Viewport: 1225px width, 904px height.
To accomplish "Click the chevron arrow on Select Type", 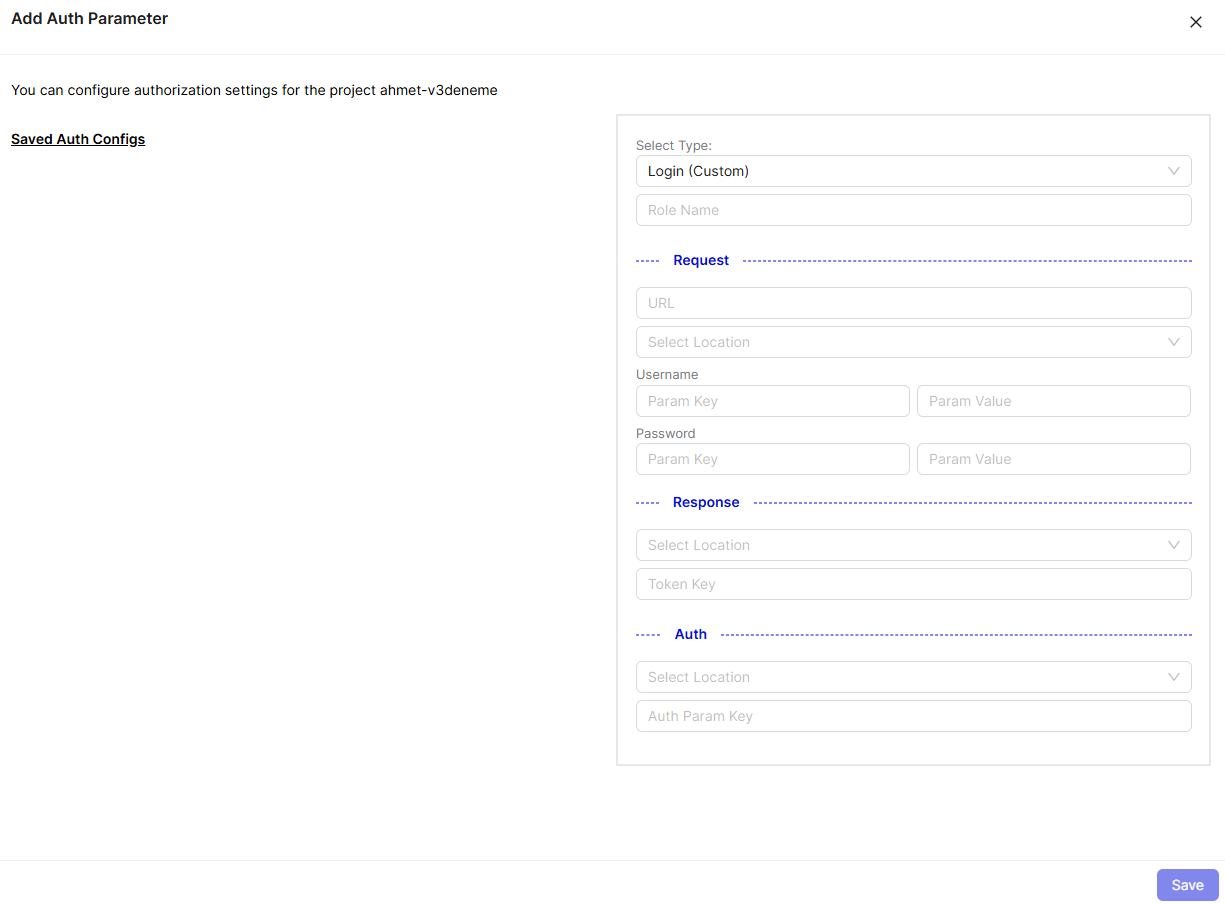I will tap(1174, 171).
